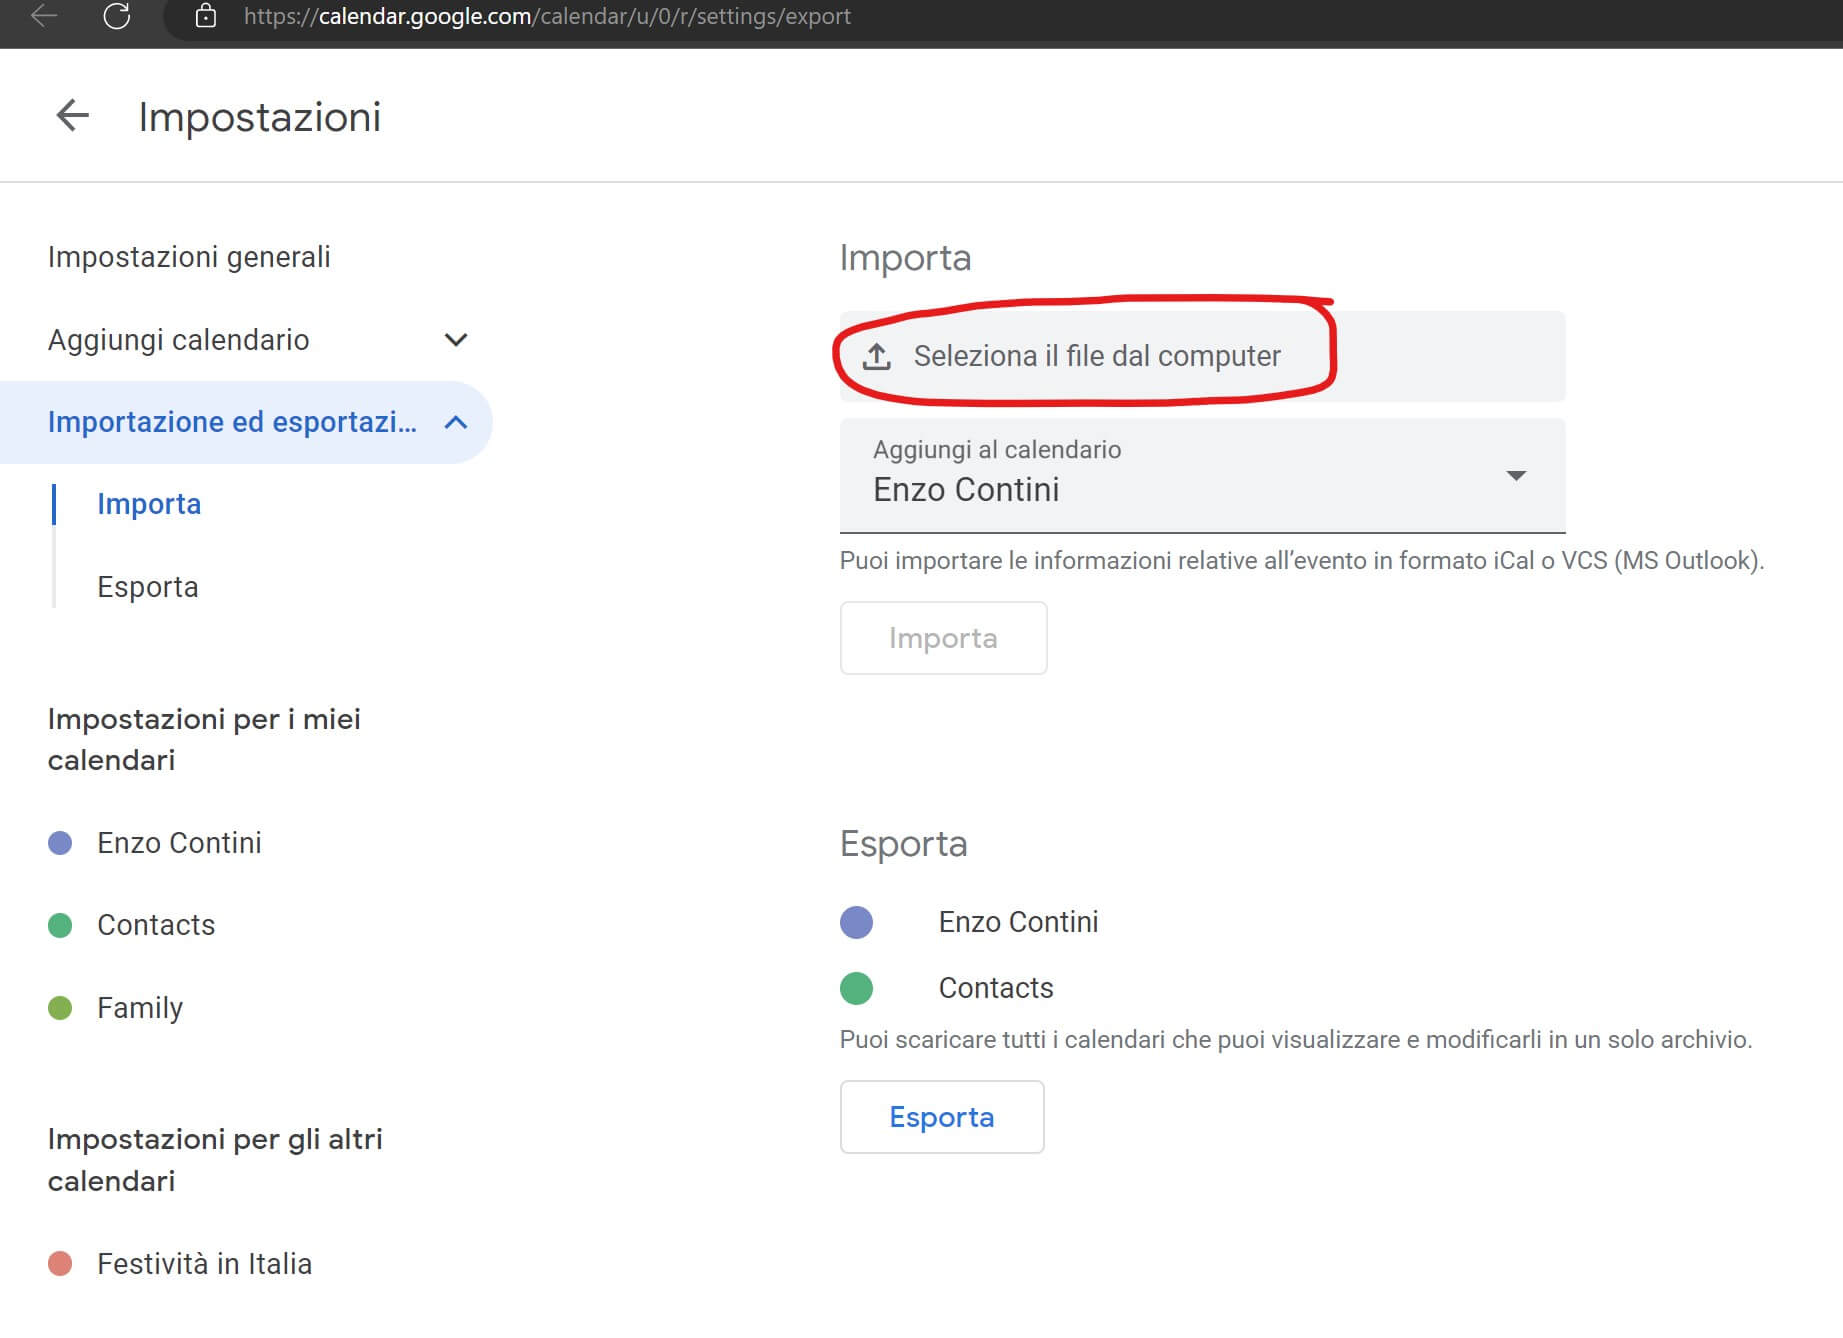This screenshot has height=1338, width=1843.
Task: Select Importa in the sidebar submenu
Action: click(149, 504)
